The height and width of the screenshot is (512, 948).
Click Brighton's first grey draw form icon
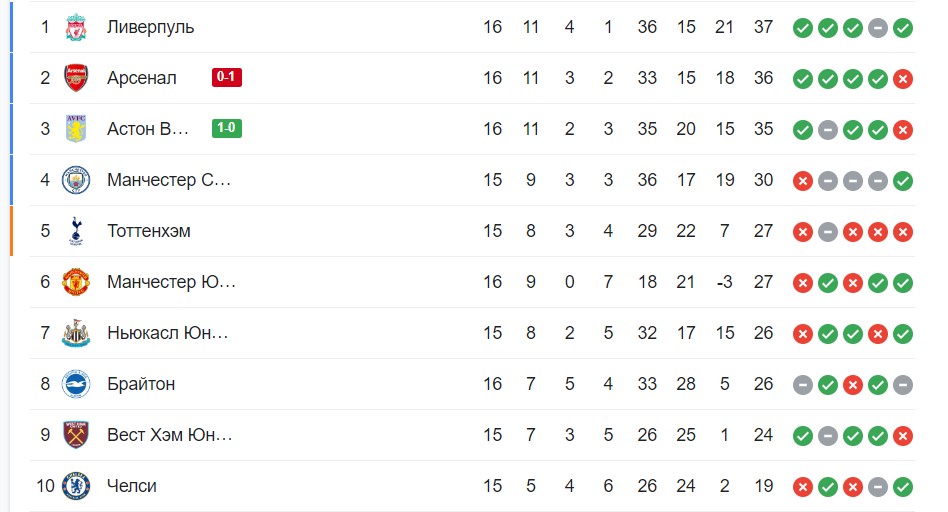click(x=802, y=385)
